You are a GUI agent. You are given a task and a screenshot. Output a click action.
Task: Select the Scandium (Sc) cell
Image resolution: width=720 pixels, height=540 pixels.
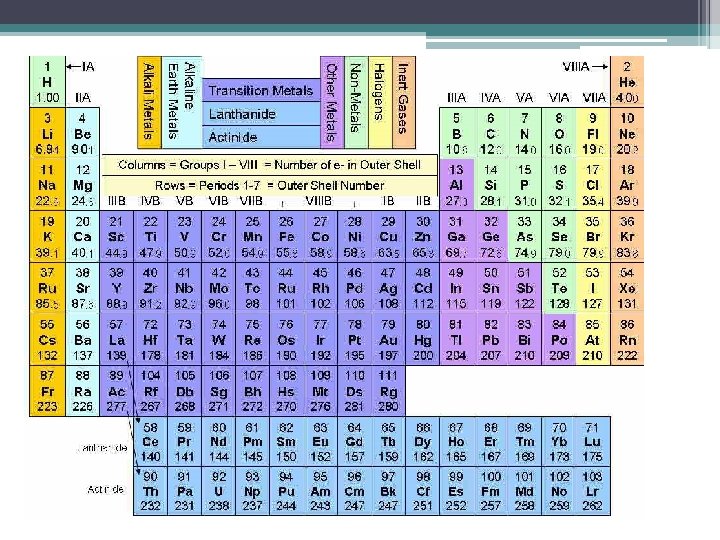[117, 236]
